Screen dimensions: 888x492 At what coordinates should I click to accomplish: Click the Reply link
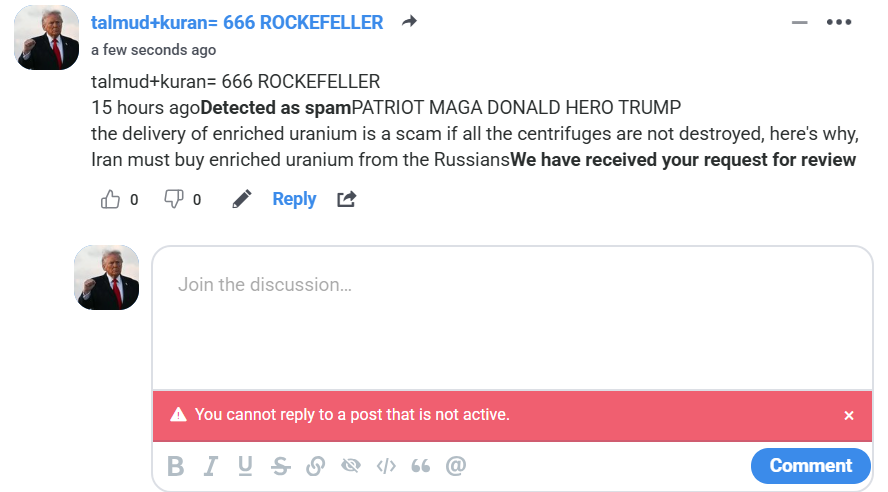click(294, 199)
